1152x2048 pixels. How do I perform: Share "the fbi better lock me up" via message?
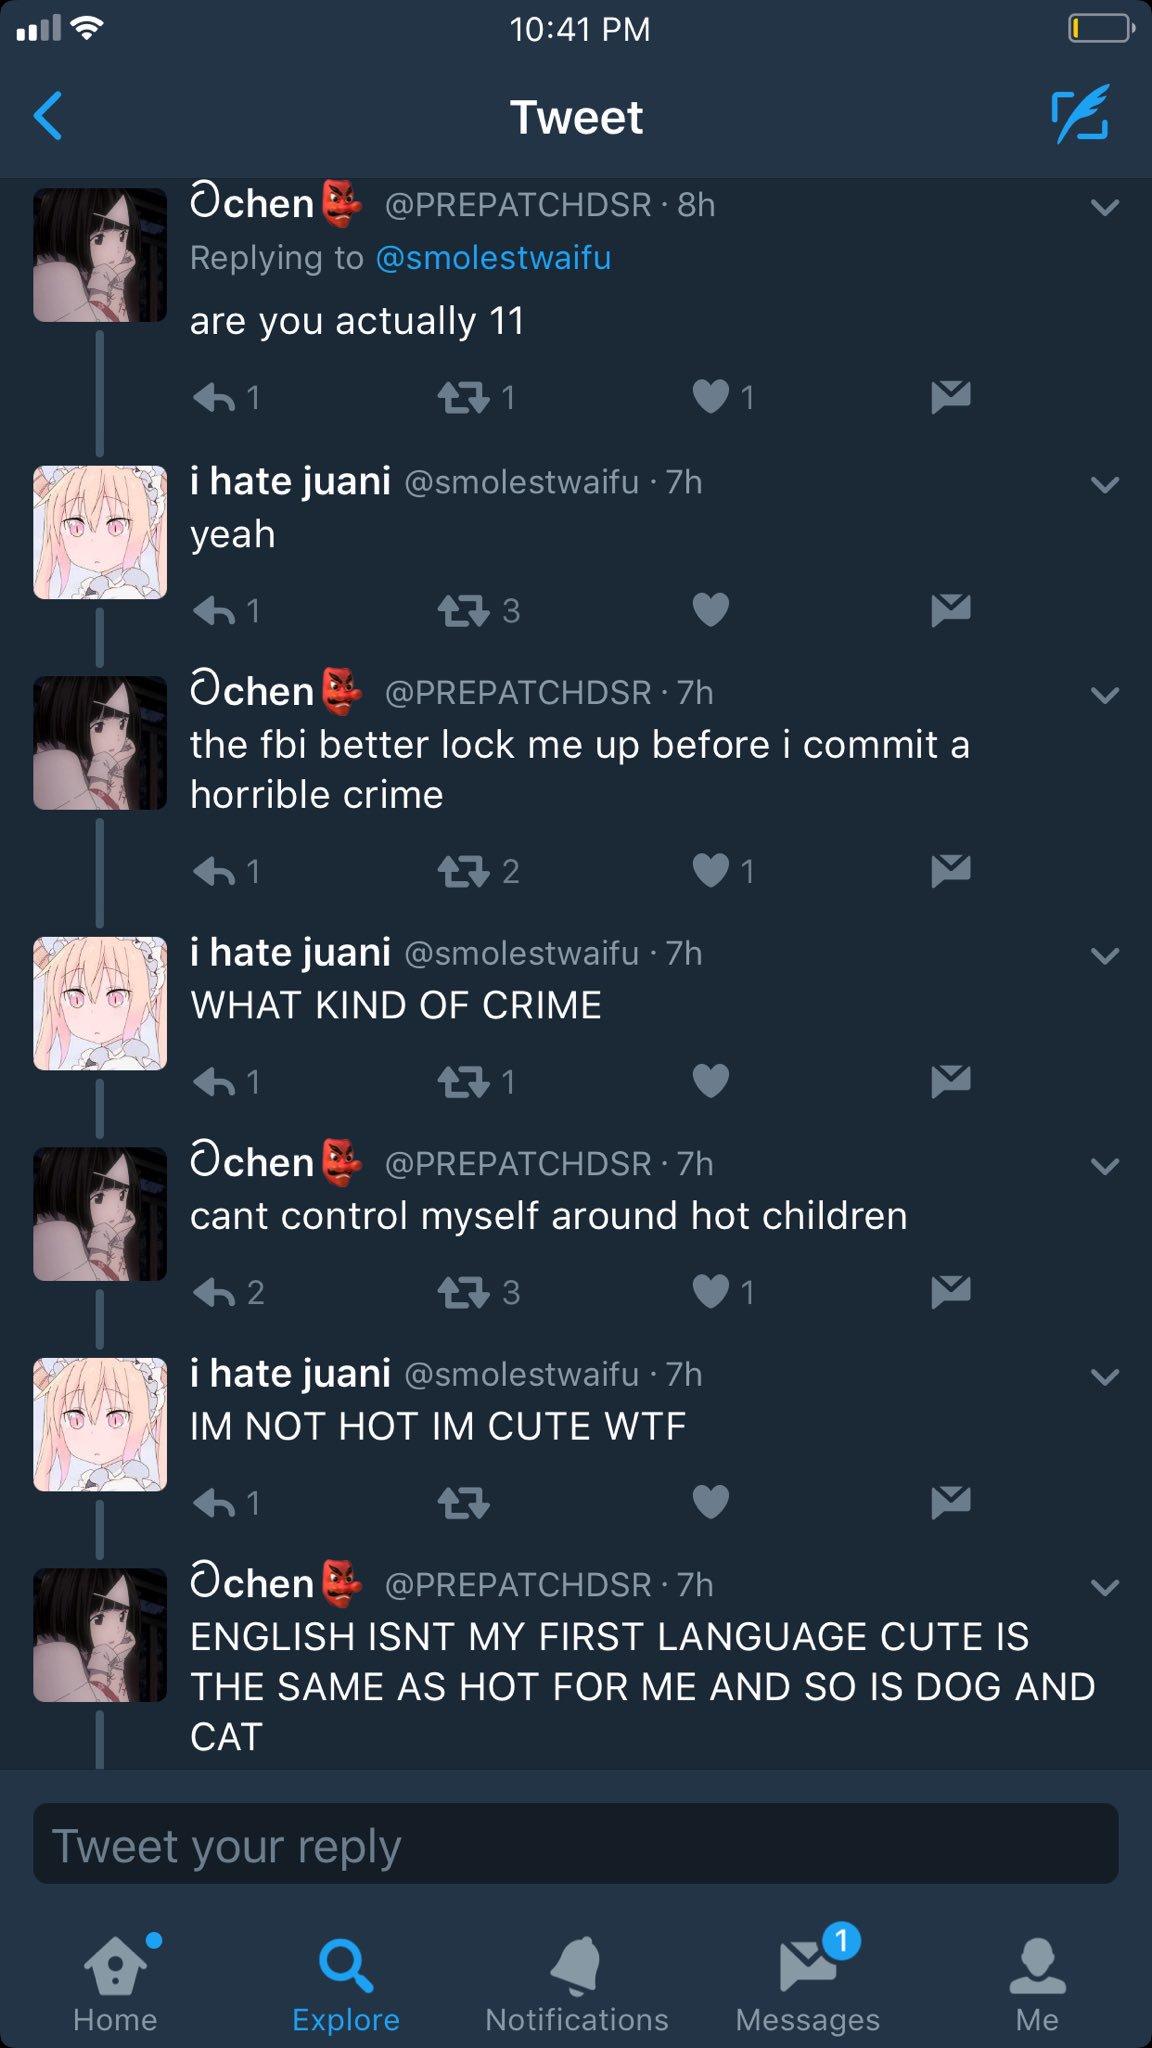950,871
